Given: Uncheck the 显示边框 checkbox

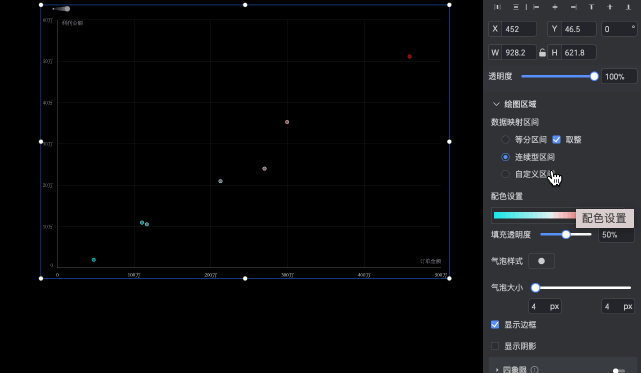Looking at the screenshot, I should pyautogui.click(x=495, y=324).
